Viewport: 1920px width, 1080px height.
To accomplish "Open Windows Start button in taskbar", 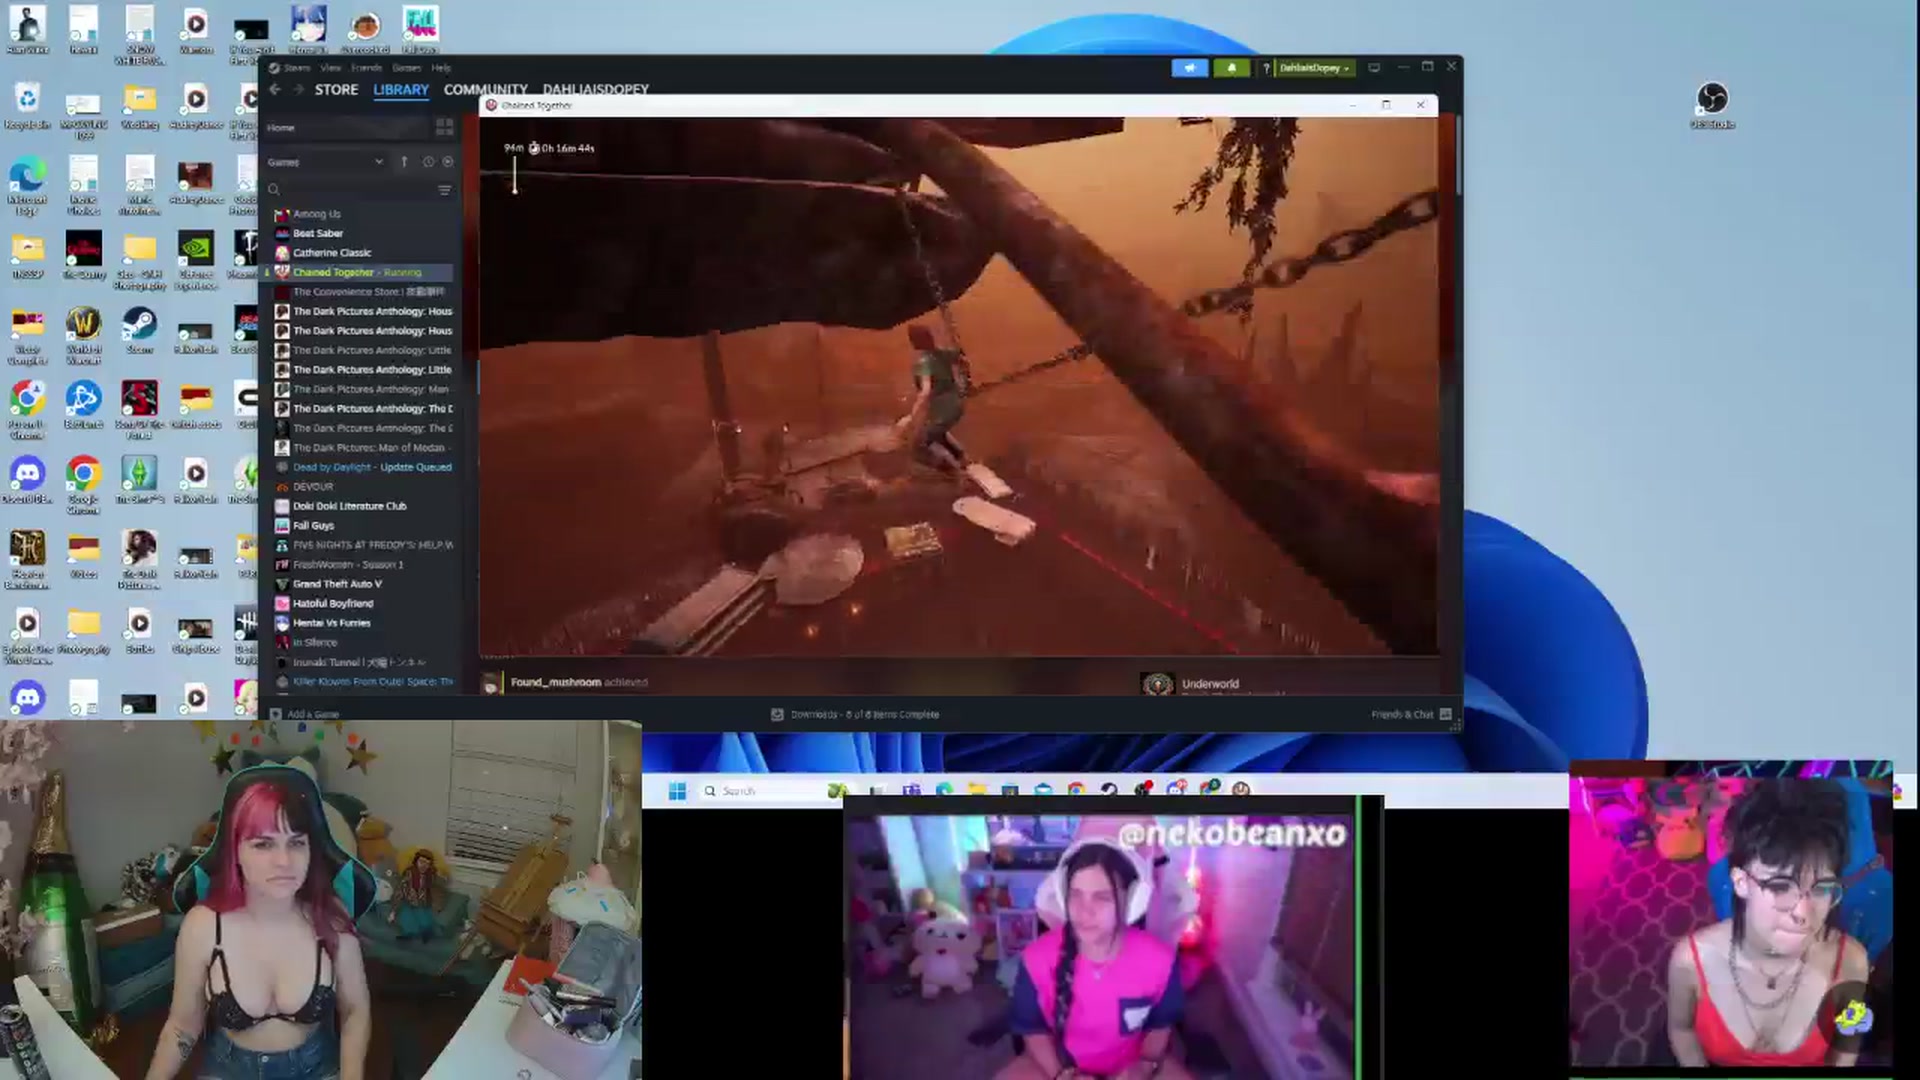I will tap(677, 791).
